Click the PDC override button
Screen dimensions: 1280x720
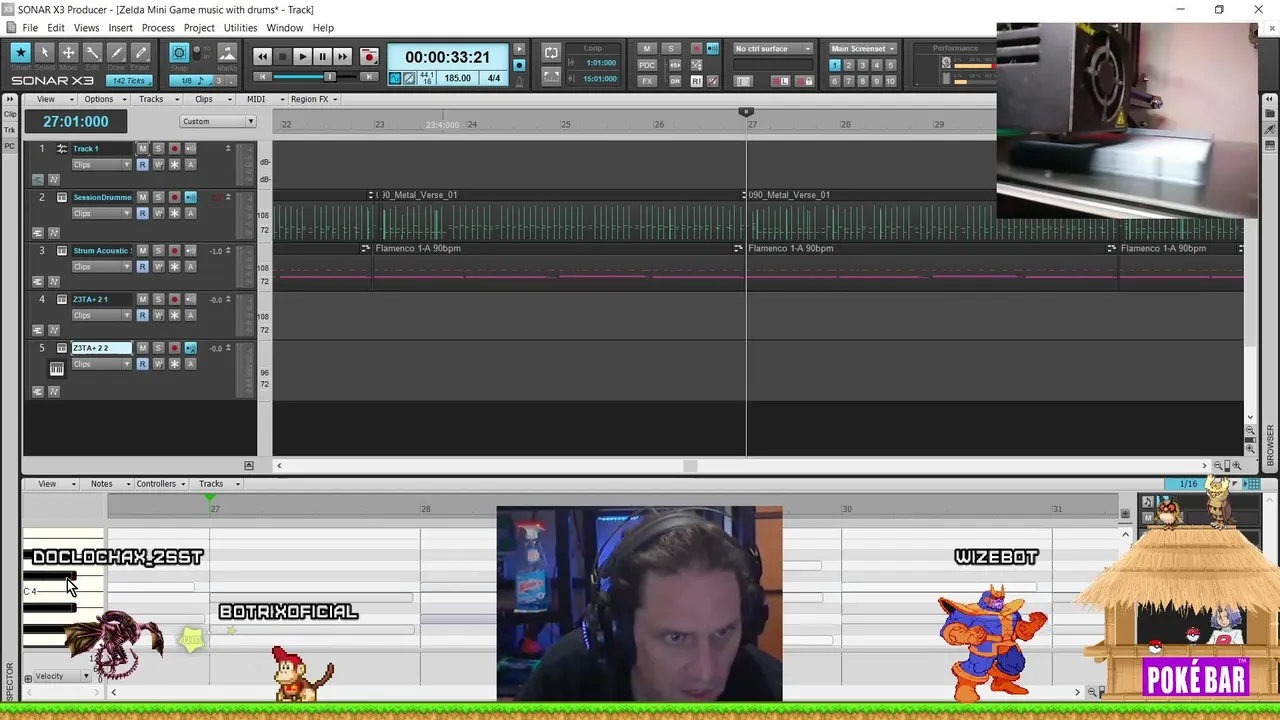[647, 65]
